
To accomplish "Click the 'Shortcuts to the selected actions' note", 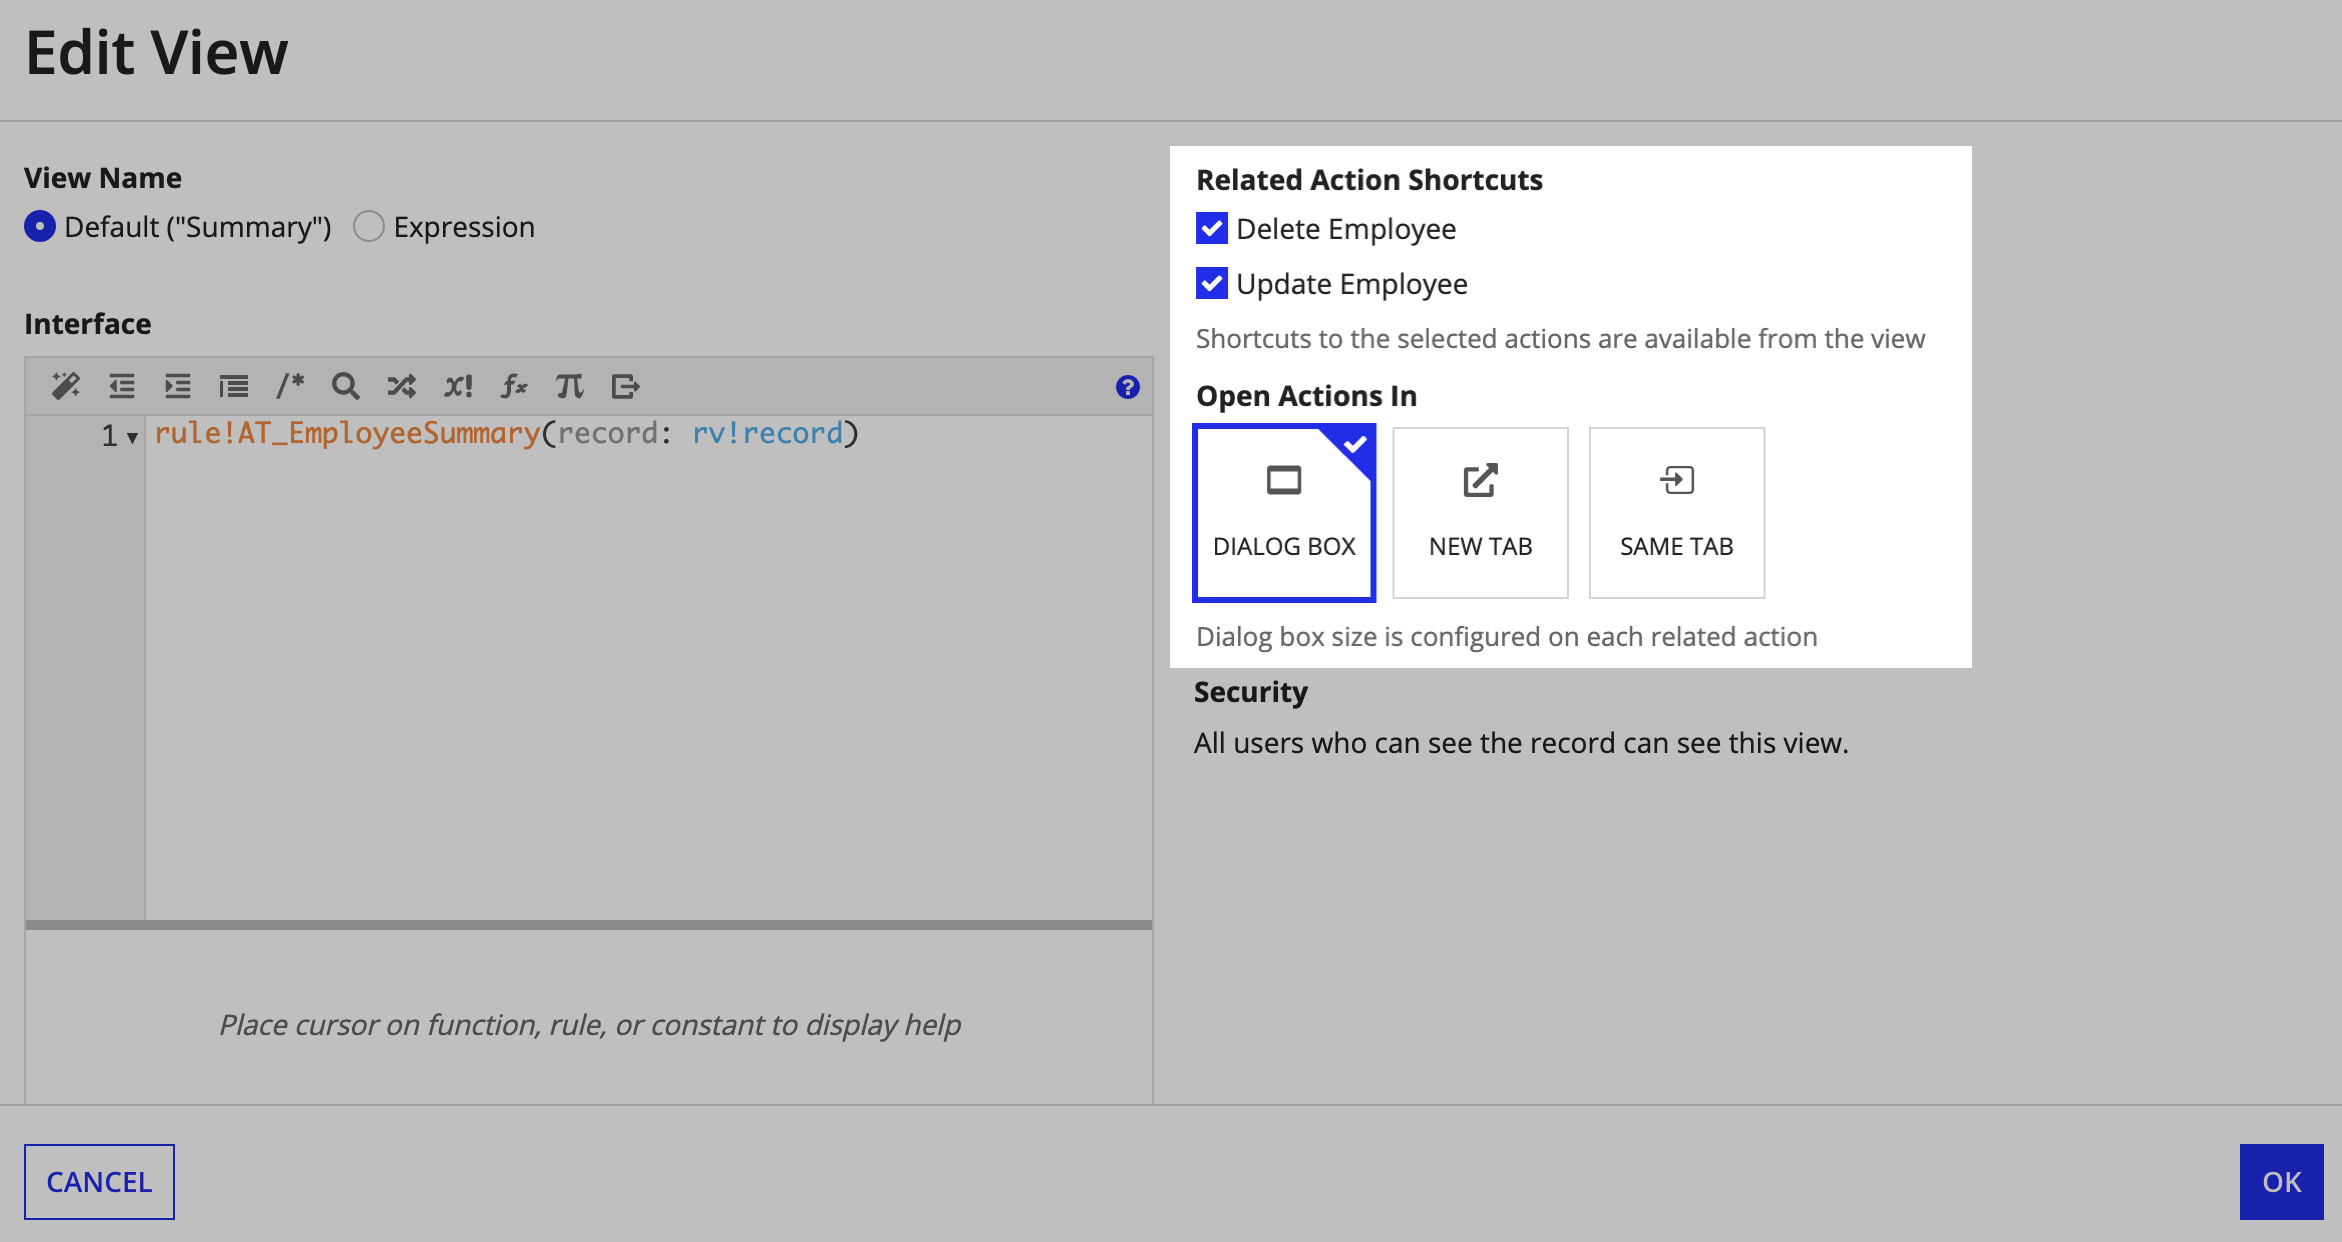I will [1560, 339].
